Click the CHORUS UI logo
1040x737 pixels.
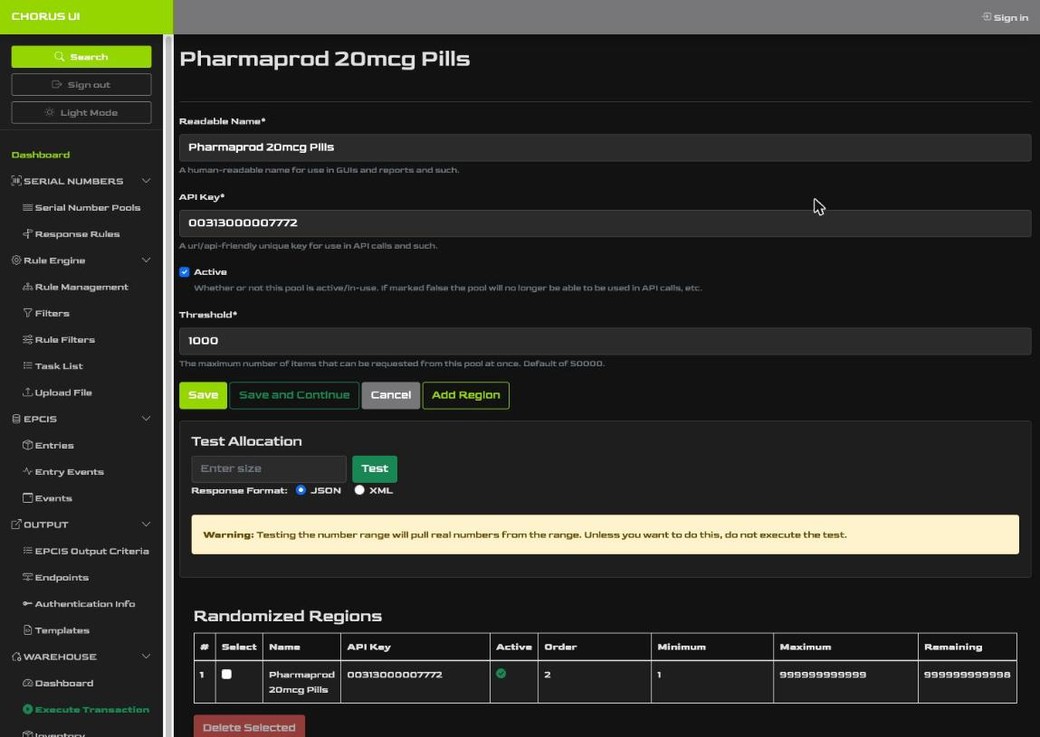(x=46, y=17)
